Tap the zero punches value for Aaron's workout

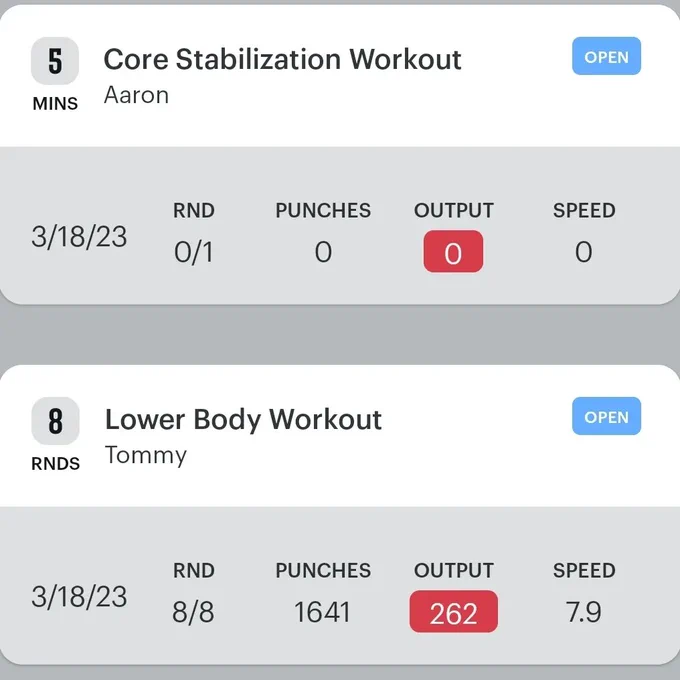[323, 252]
